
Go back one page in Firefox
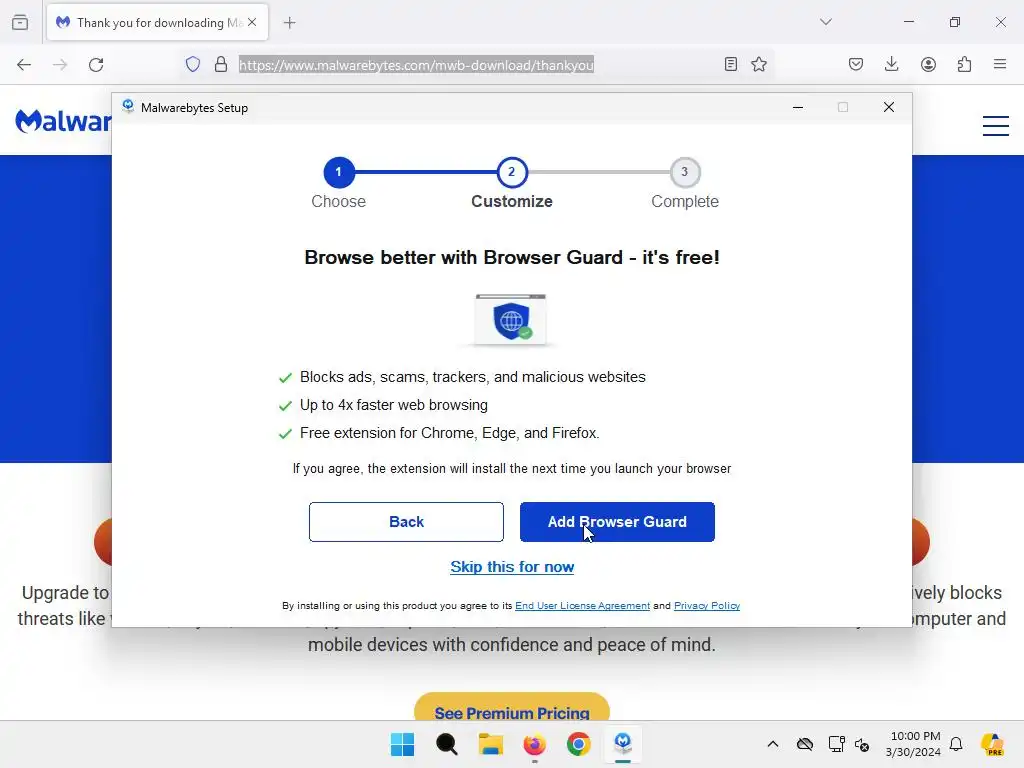[x=24, y=64]
